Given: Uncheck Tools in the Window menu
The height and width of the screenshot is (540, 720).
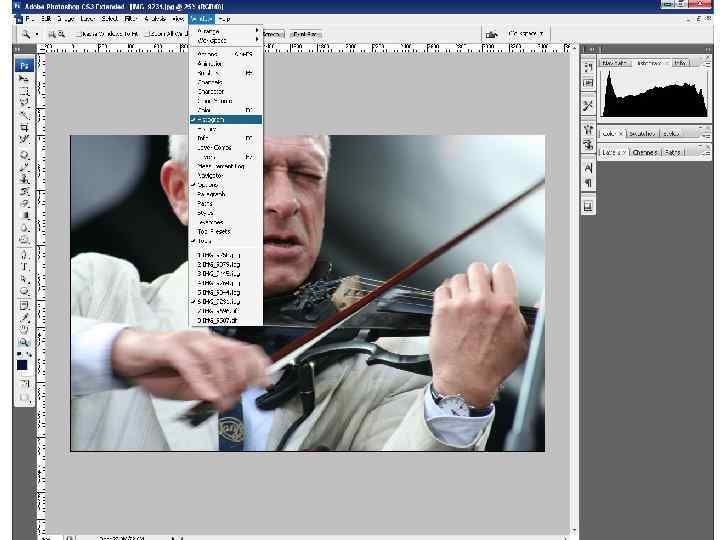Looking at the screenshot, I should click(x=226, y=241).
